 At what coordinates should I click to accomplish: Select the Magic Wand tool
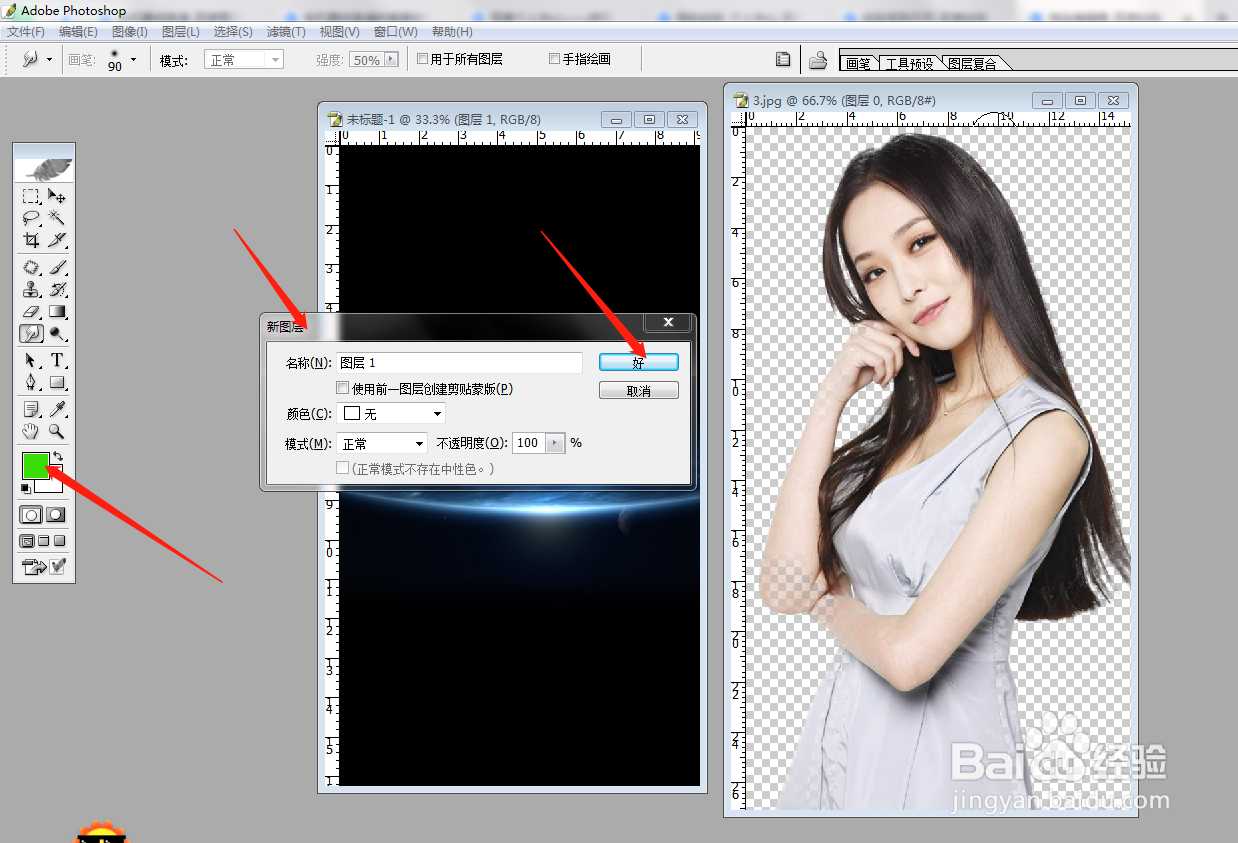coord(57,217)
